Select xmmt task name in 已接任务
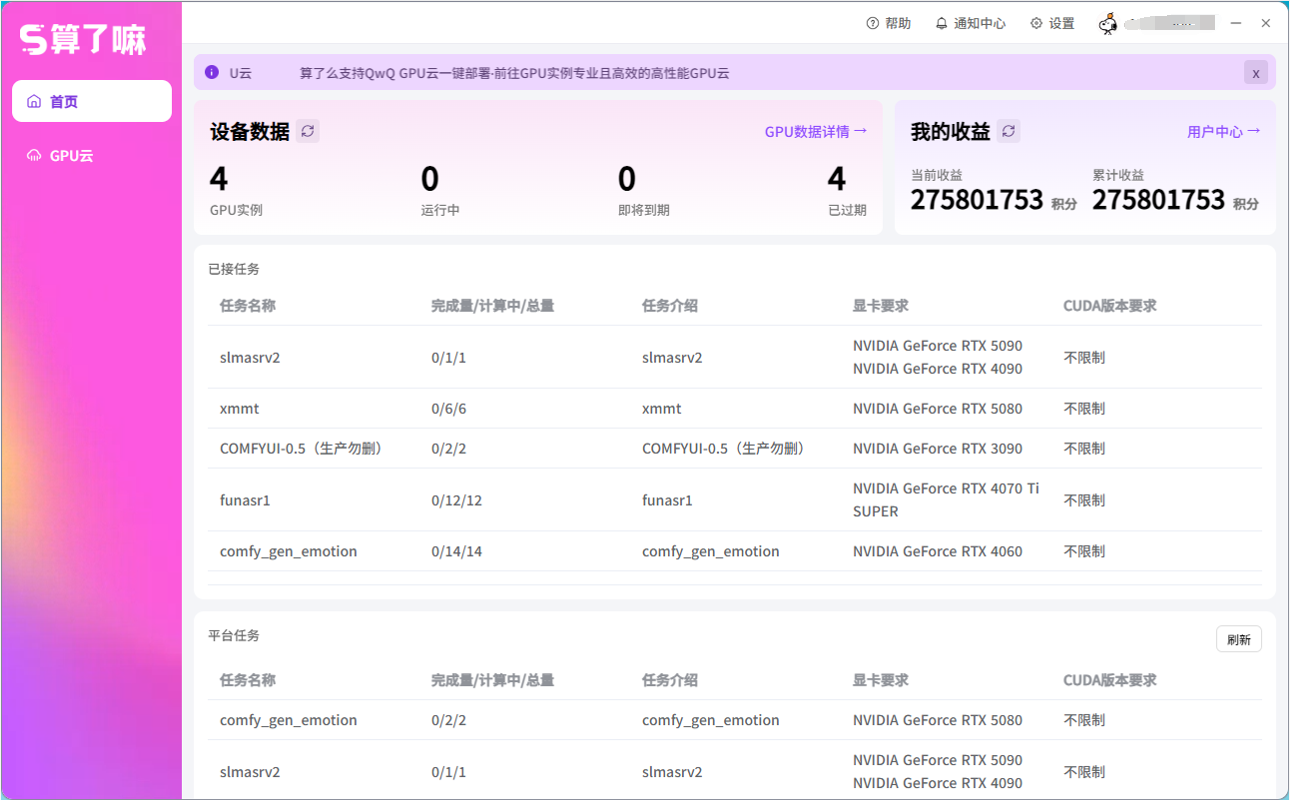Image resolution: width=1290 pixels, height=800 pixels. pos(240,408)
